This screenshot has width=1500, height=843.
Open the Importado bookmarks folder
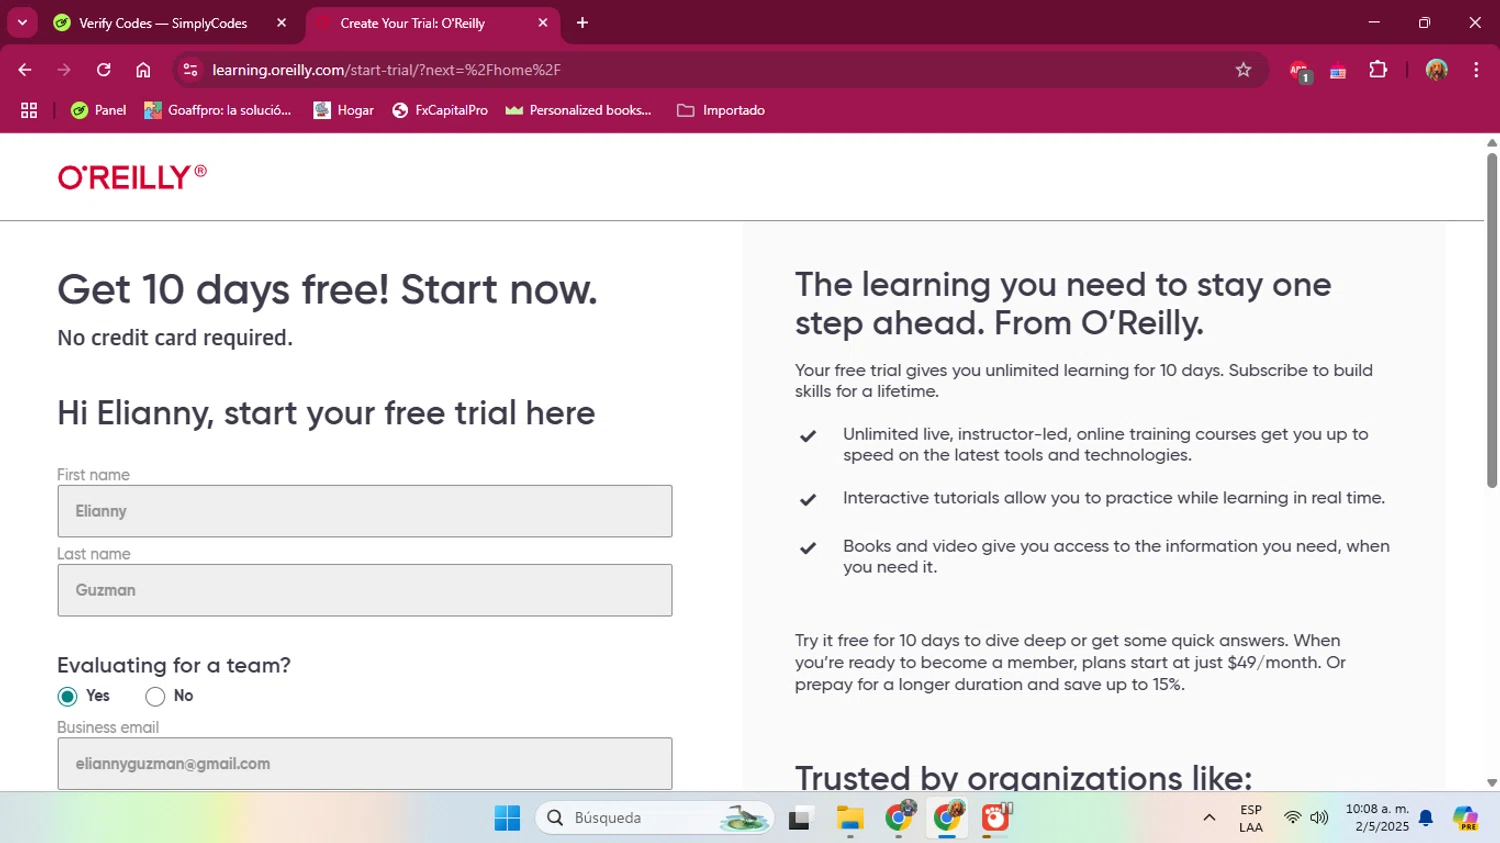(x=721, y=111)
